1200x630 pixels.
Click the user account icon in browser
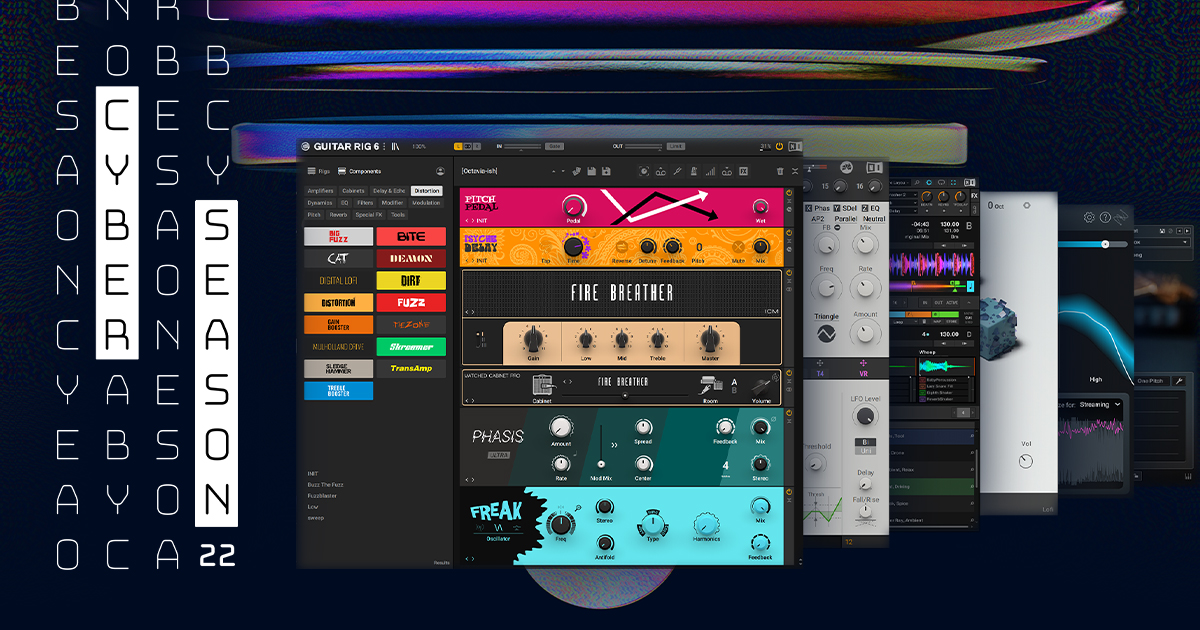pos(440,171)
